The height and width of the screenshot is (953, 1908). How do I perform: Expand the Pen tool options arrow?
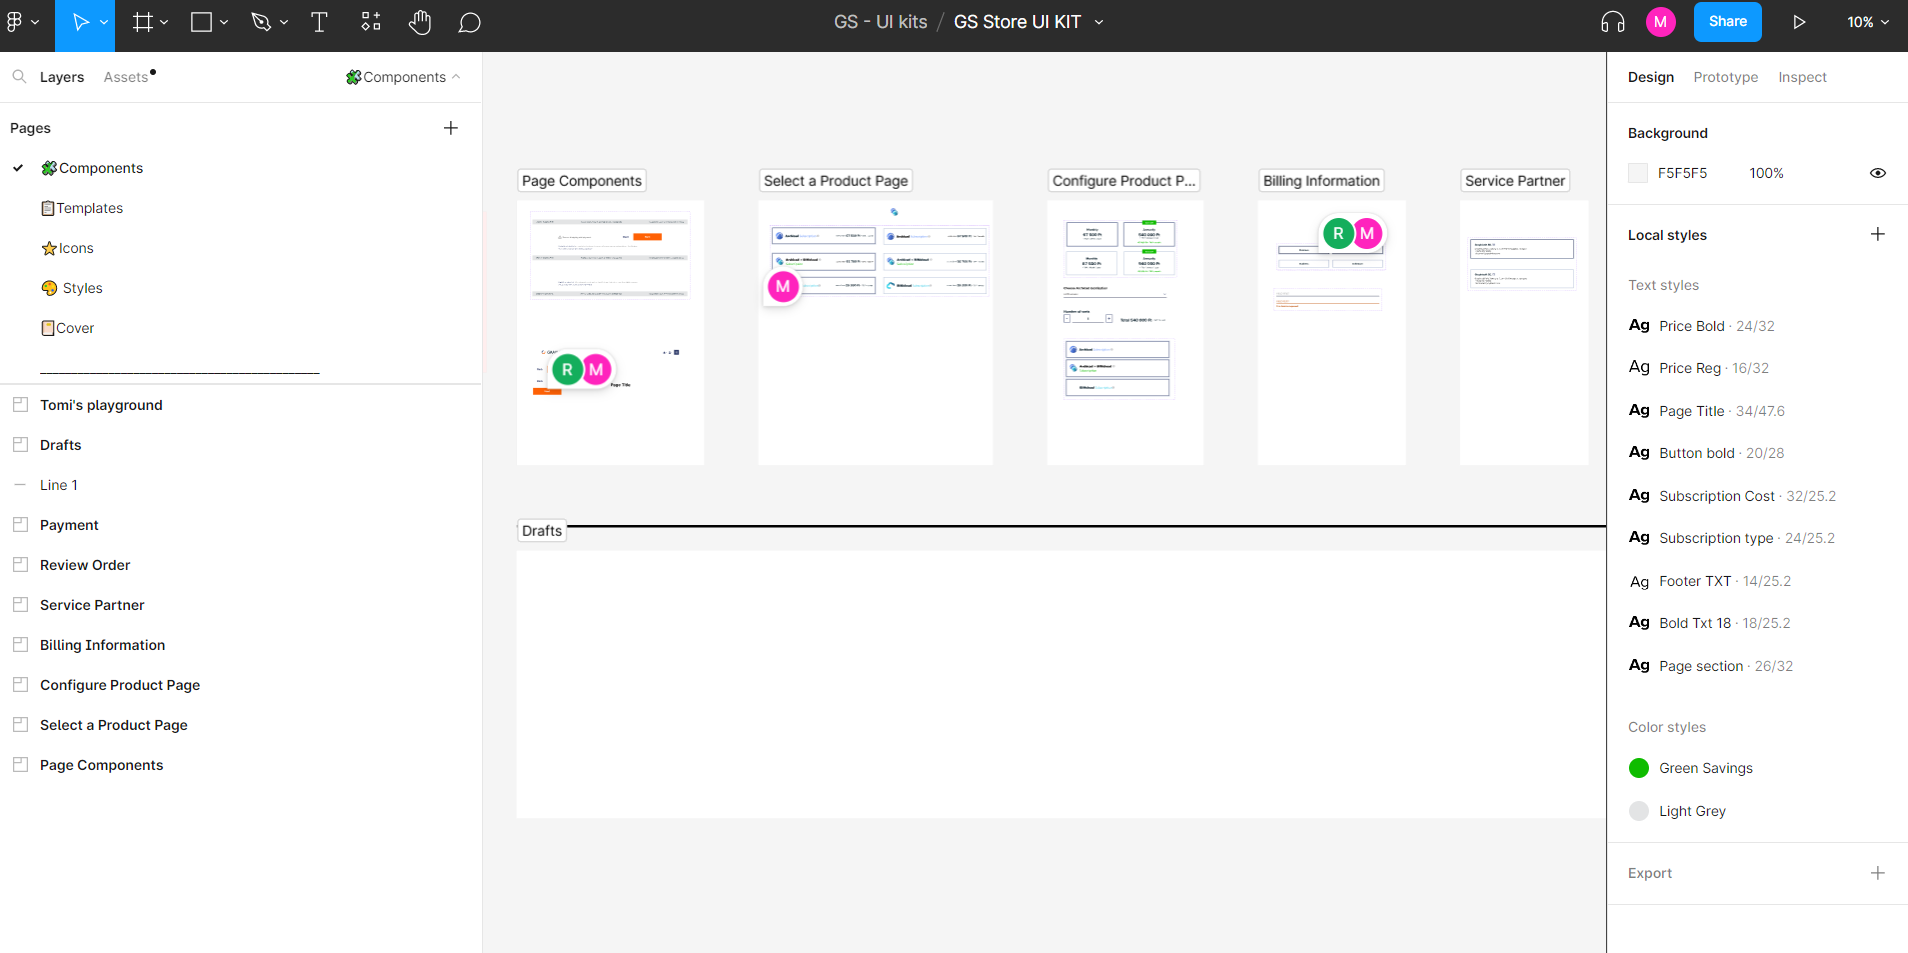pyautogui.click(x=284, y=22)
